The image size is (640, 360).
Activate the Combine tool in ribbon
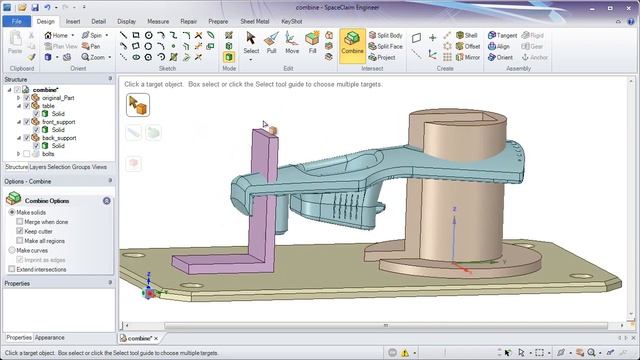click(x=352, y=46)
